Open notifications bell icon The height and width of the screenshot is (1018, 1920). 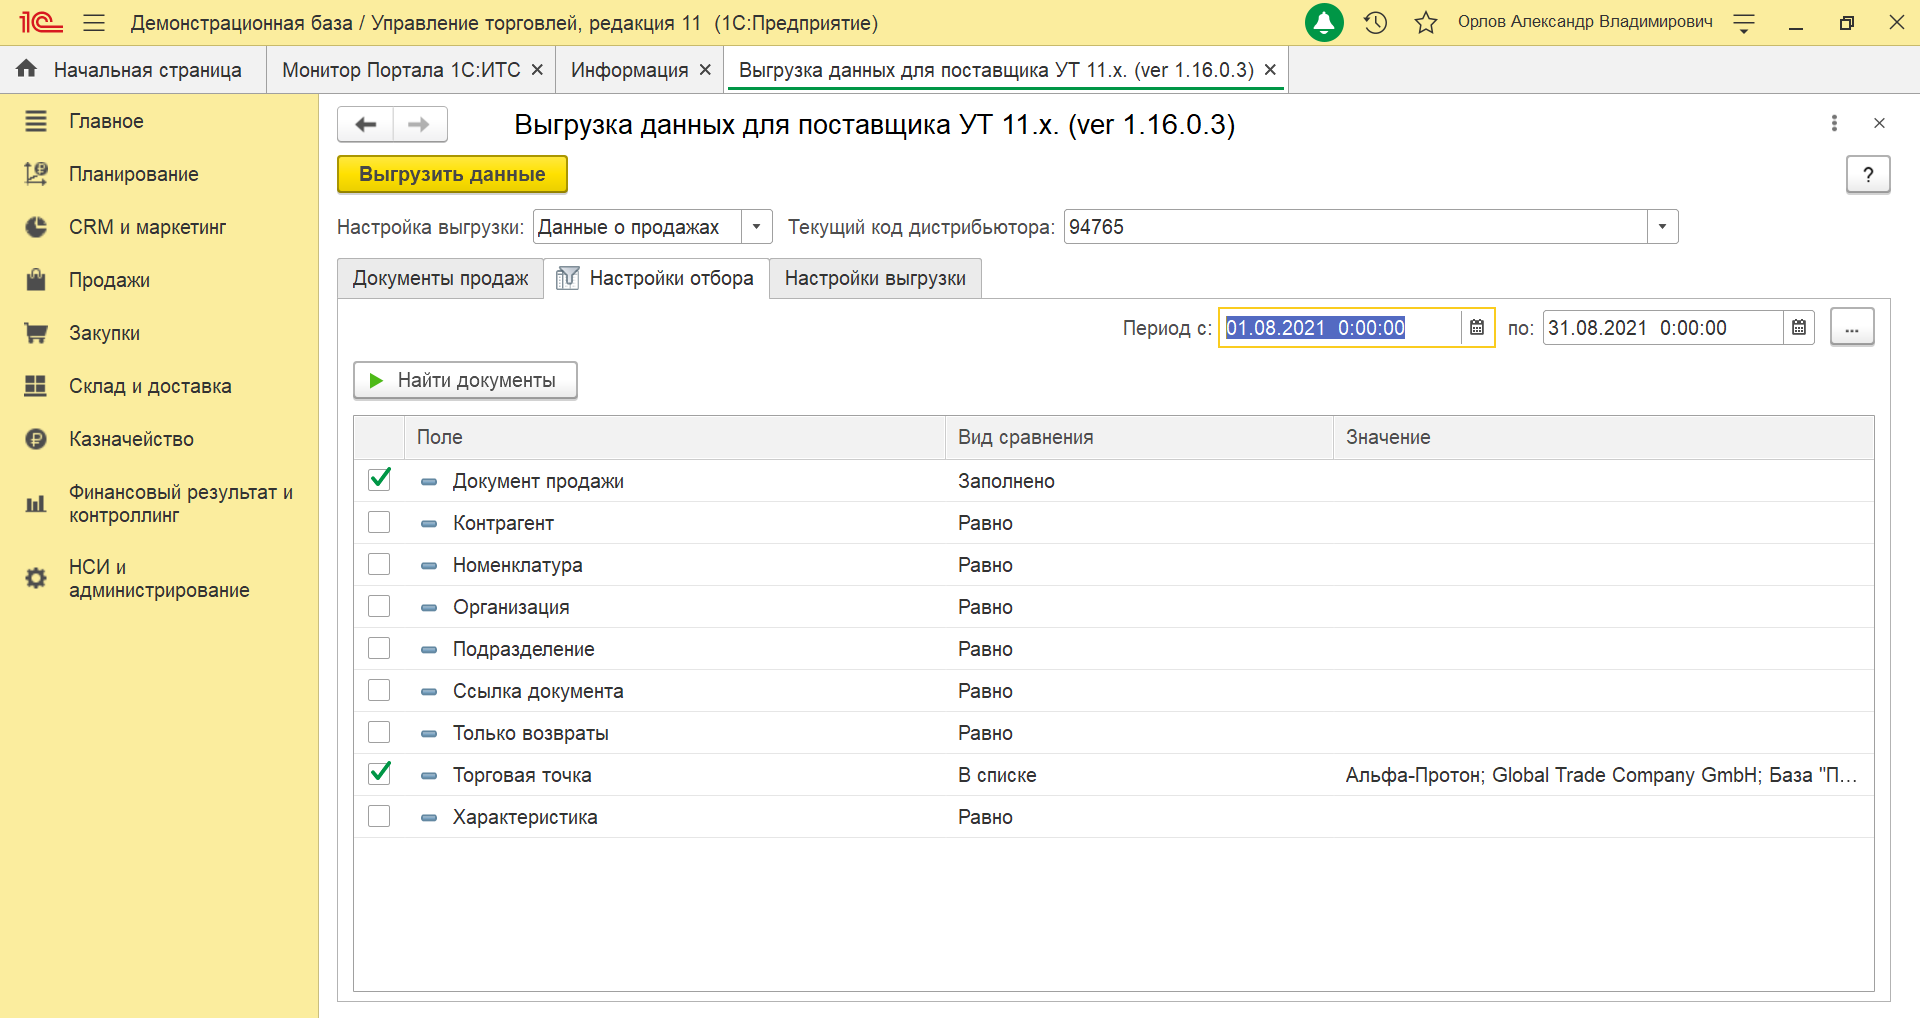coord(1324,22)
